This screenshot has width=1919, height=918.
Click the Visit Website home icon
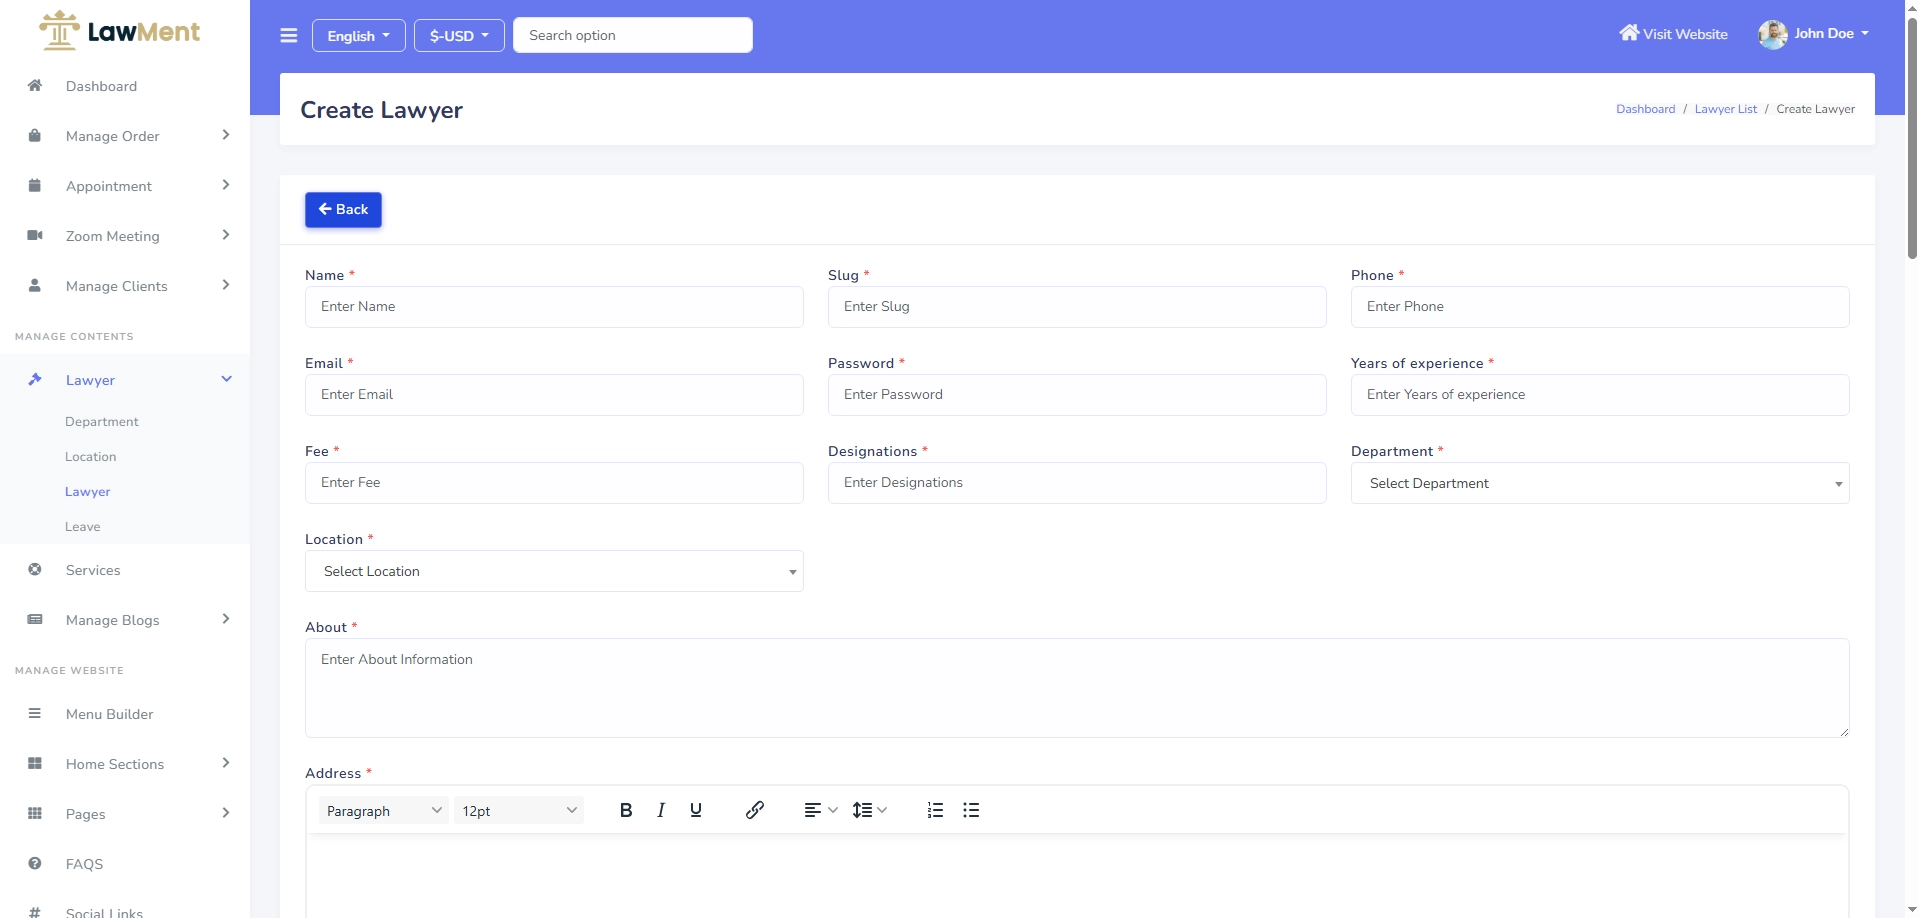pyautogui.click(x=1629, y=33)
